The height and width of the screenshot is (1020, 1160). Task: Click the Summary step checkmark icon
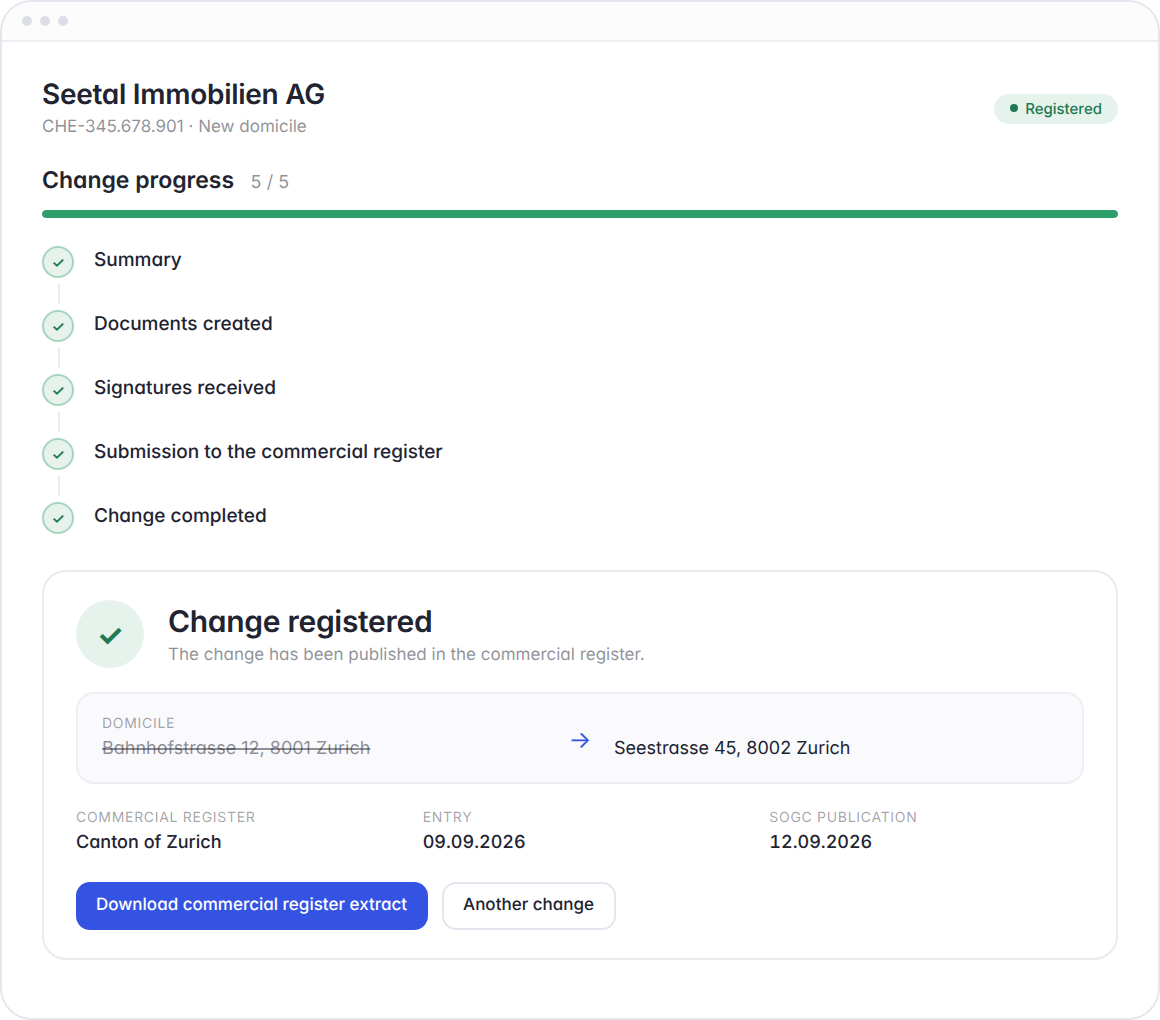point(58,262)
